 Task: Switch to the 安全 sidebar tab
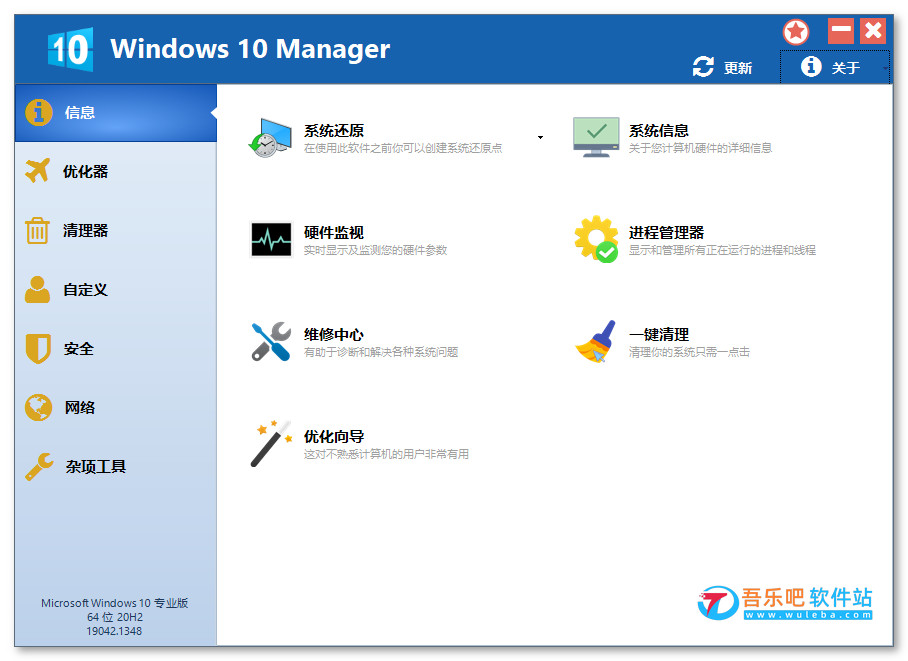(x=116, y=349)
